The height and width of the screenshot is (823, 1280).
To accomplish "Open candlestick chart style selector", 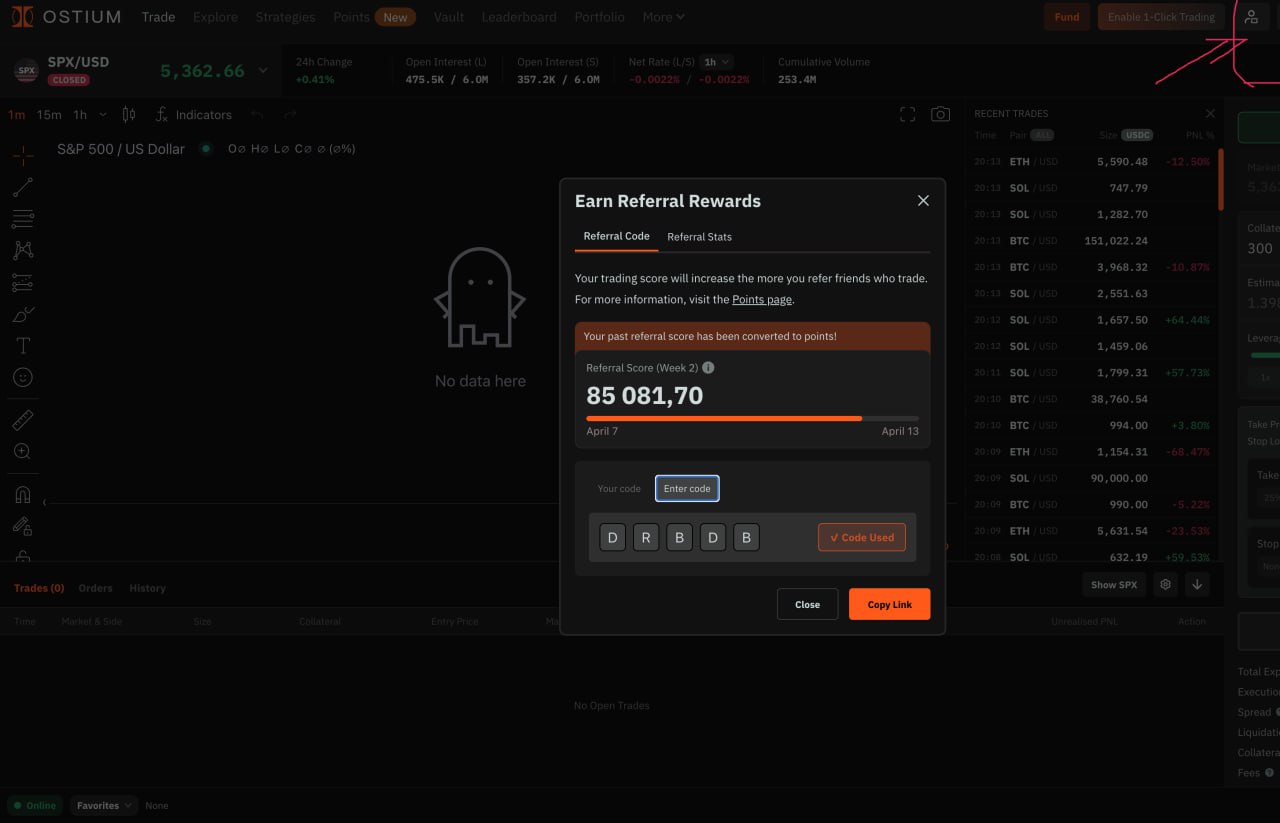I will [128, 115].
